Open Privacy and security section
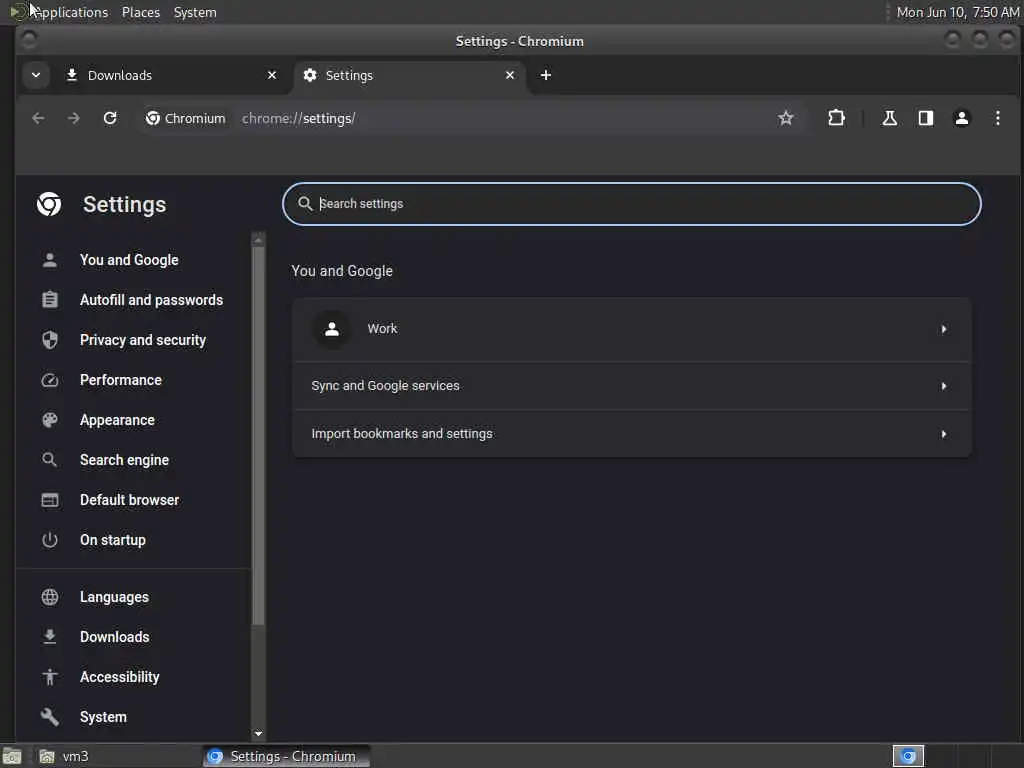The width and height of the screenshot is (1024, 768). pyautogui.click(x=143, y=340)
